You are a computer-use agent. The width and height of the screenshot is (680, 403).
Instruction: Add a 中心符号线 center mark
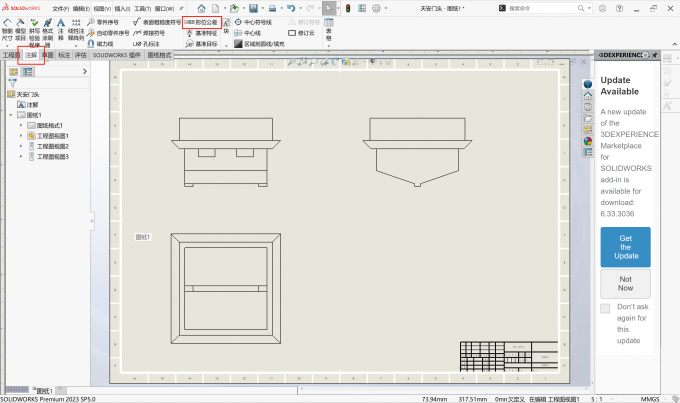(253, 22)
